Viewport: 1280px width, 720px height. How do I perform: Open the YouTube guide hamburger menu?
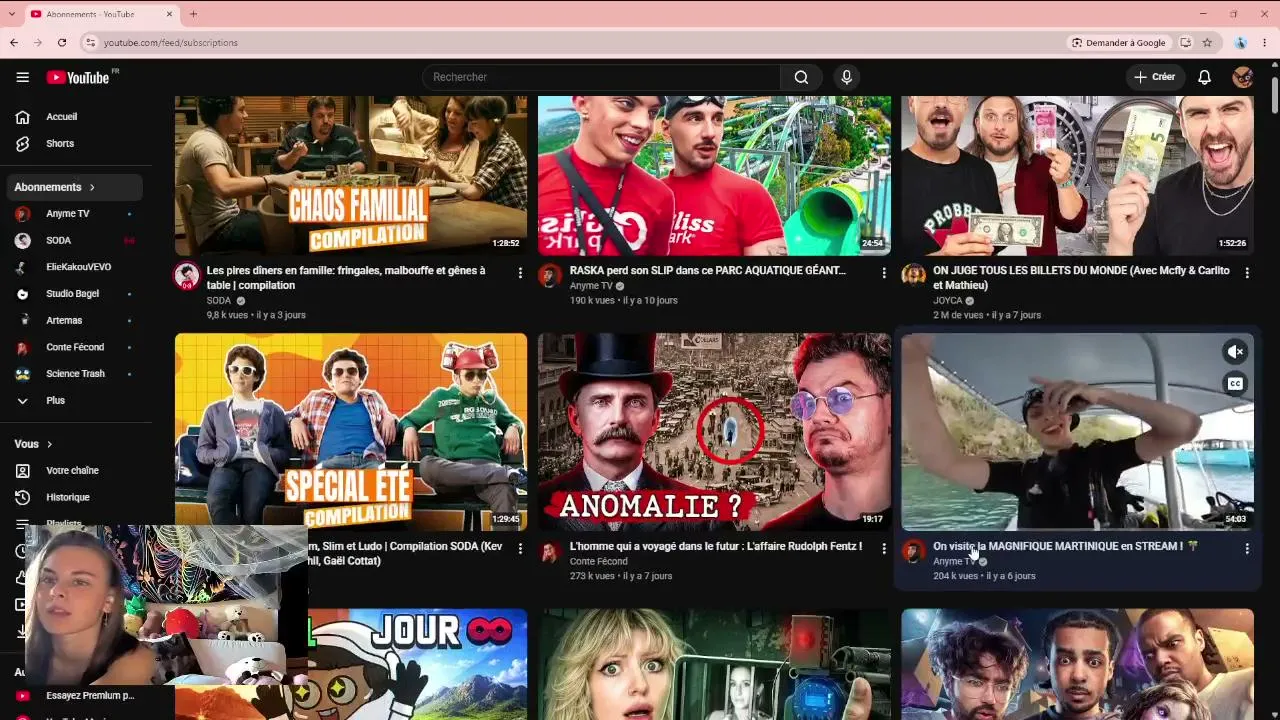click(22, 77)
